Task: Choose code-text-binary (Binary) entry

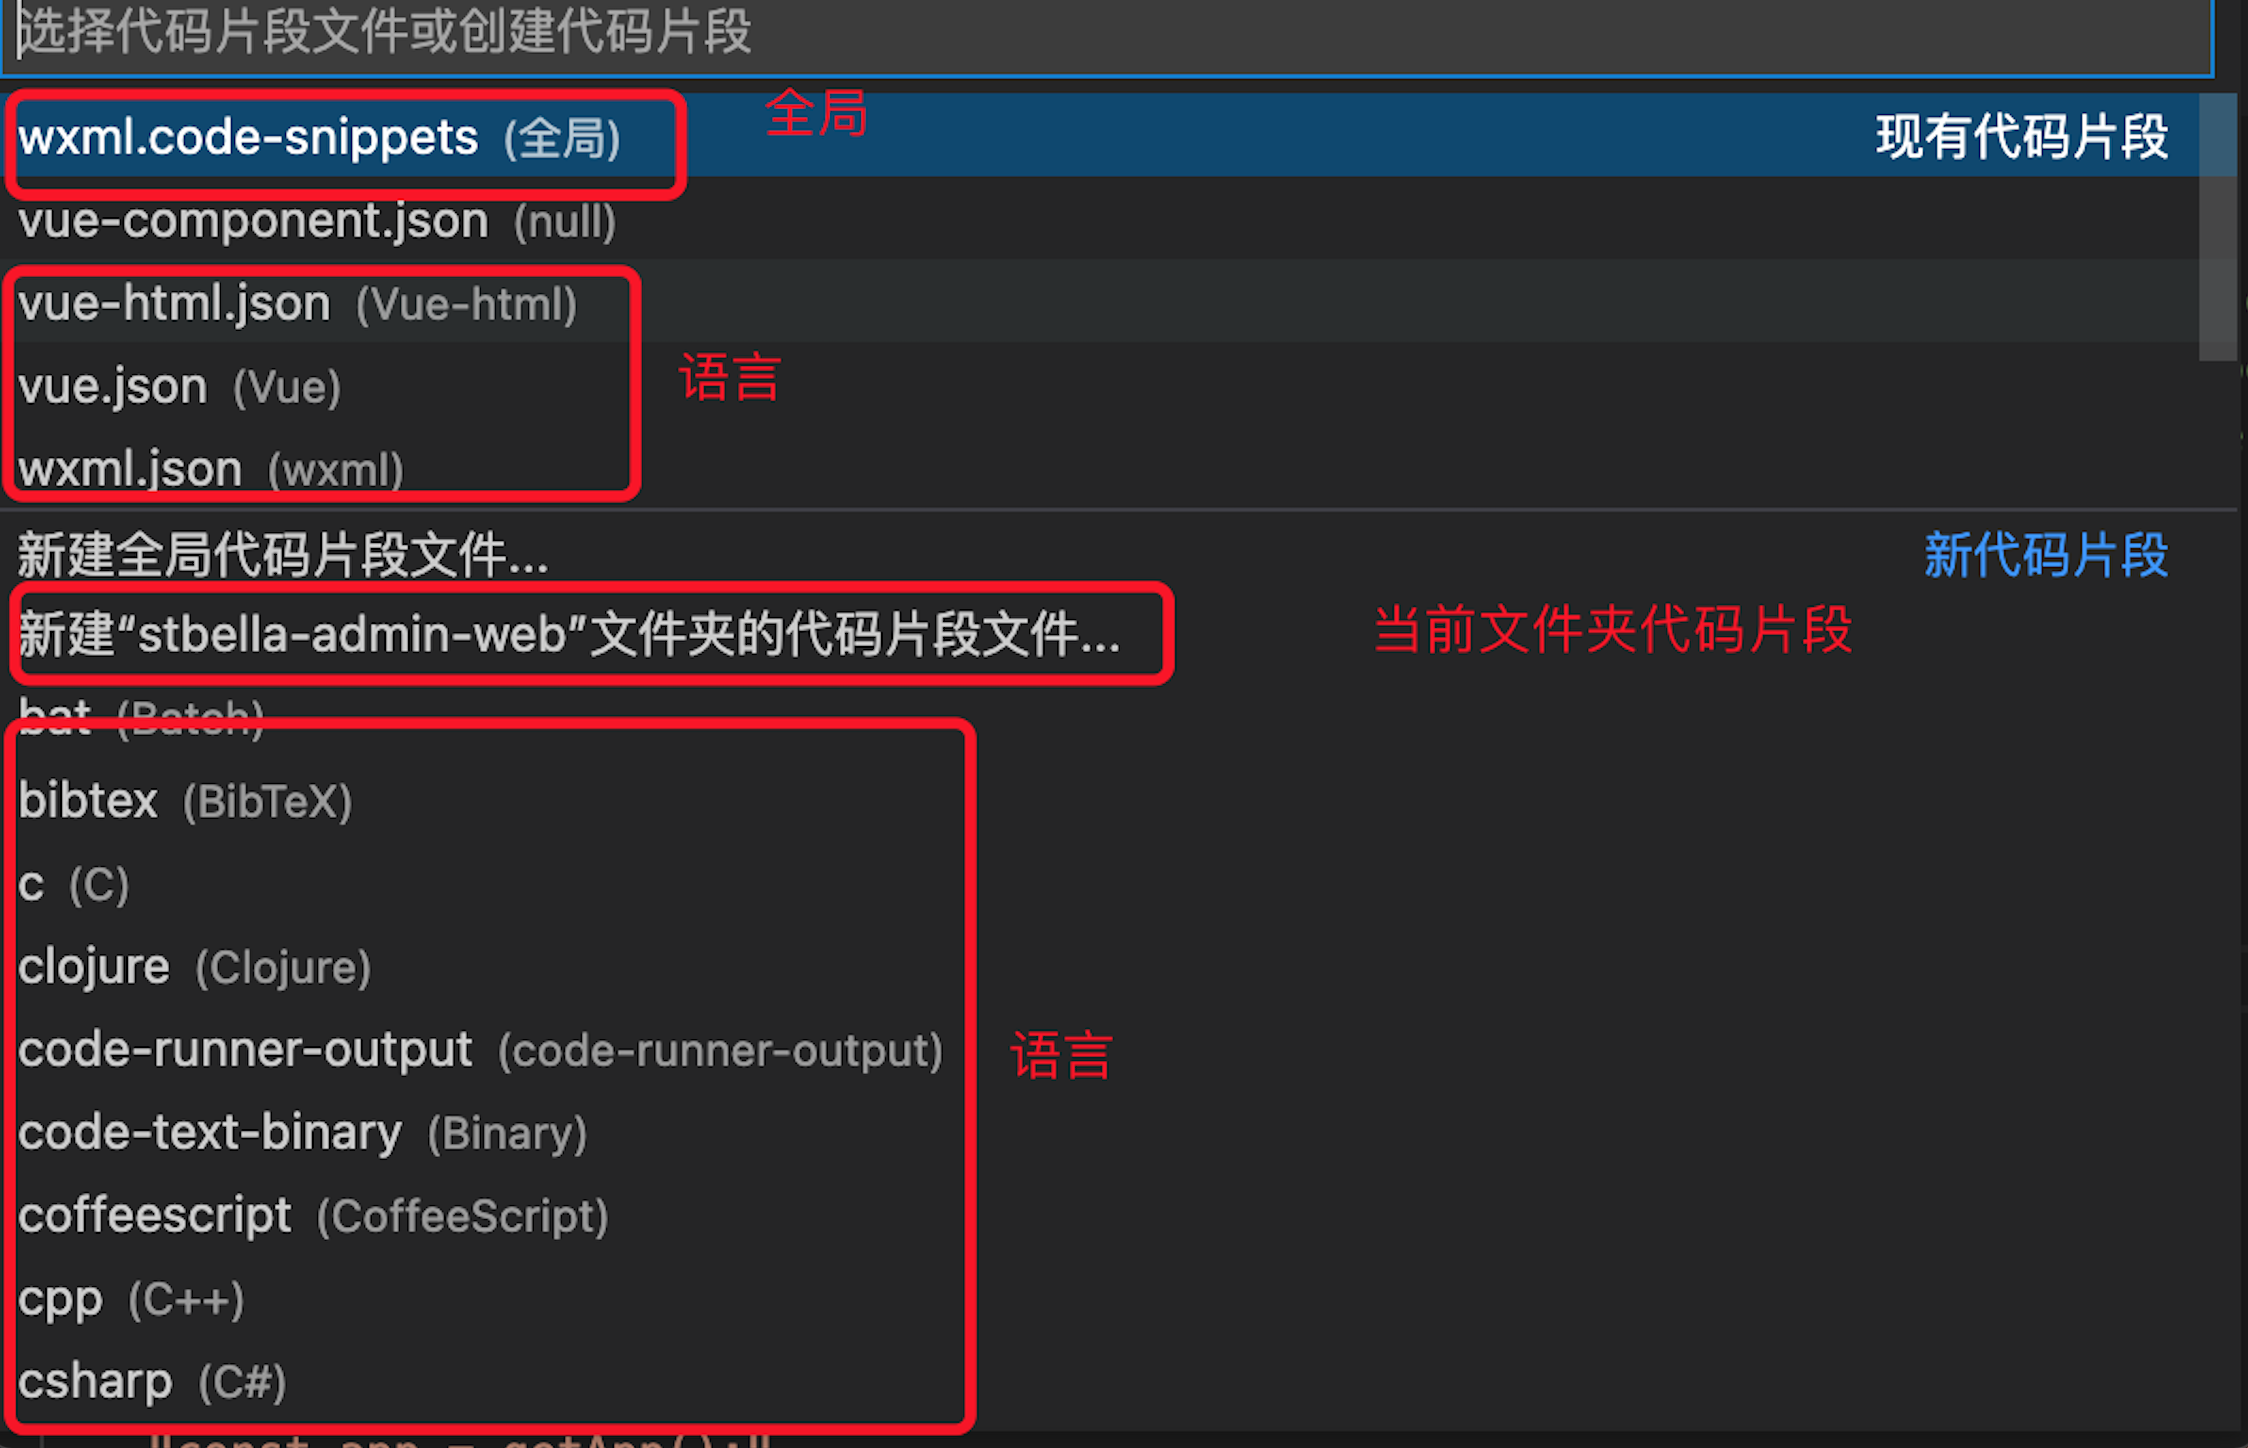Action: [1100, 1133]
